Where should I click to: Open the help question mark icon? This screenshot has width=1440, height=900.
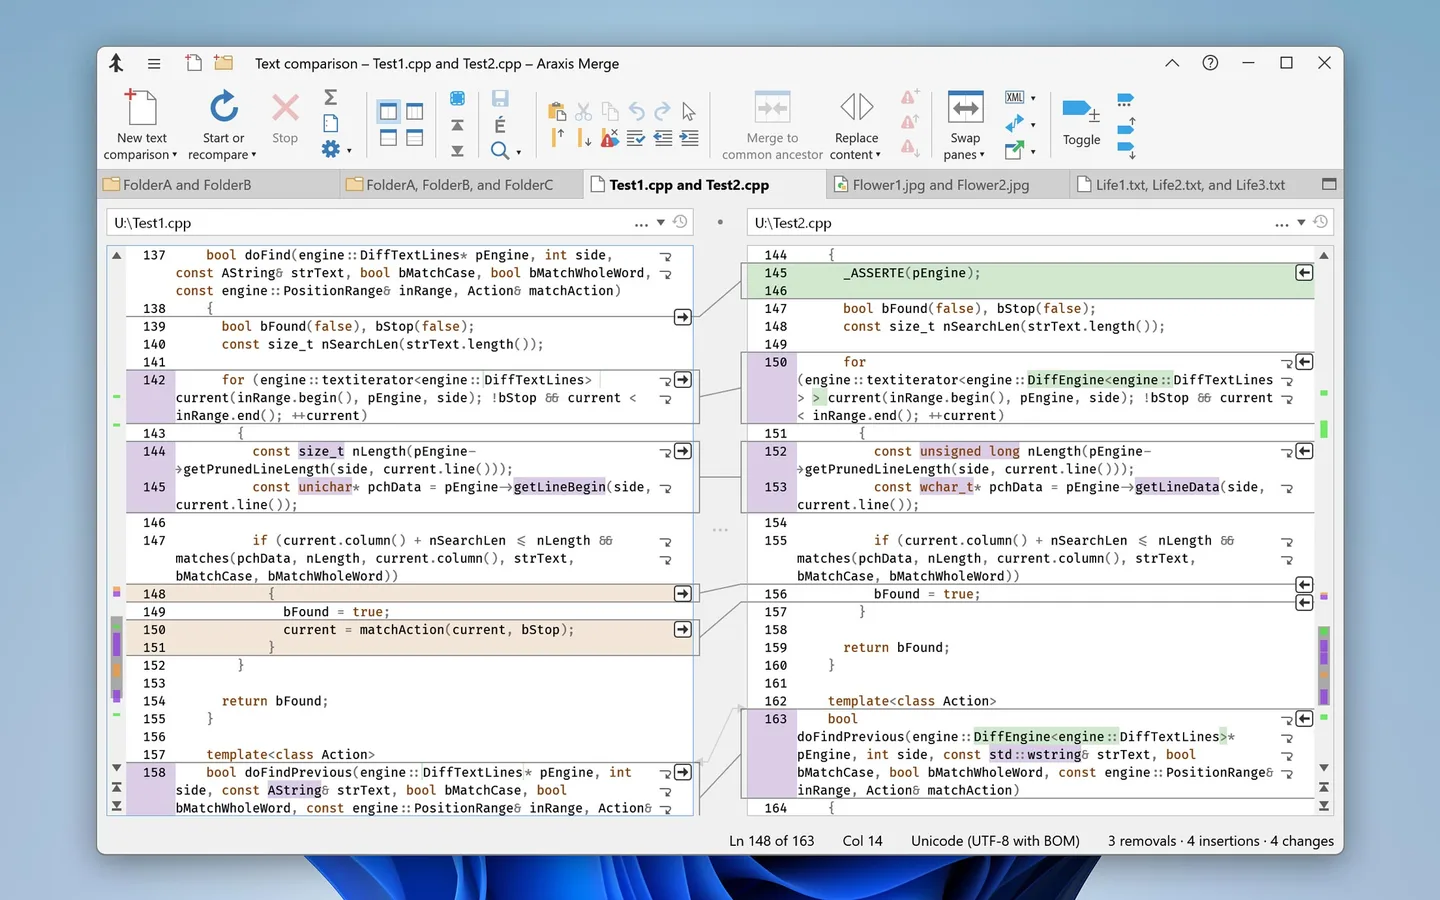click(1210, 63)
